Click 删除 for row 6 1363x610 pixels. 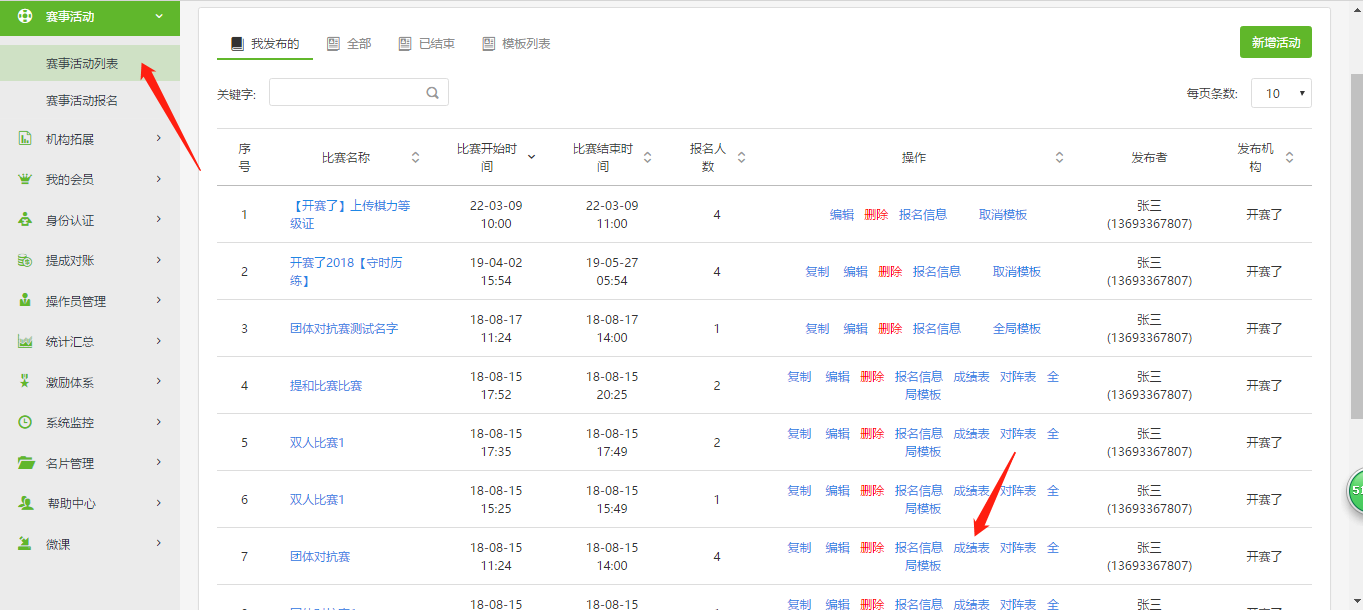pos(872,490)
